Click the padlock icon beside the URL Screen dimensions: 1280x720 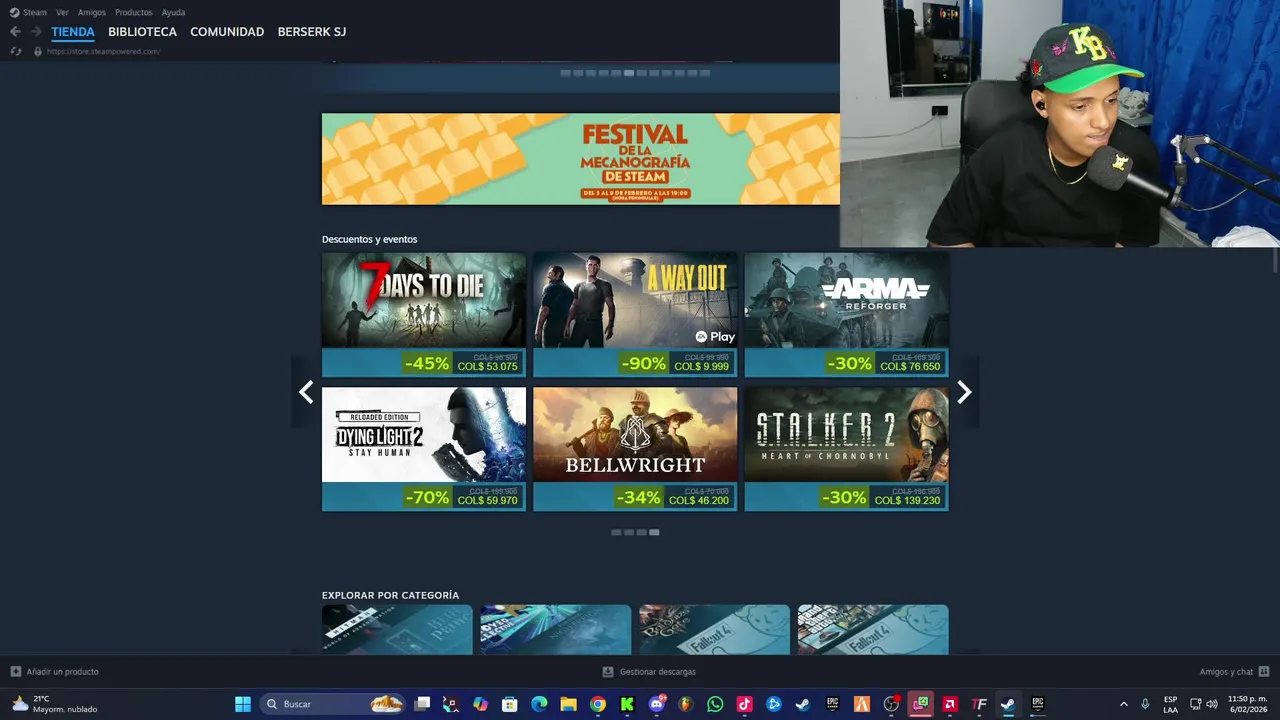click(38, 51)
